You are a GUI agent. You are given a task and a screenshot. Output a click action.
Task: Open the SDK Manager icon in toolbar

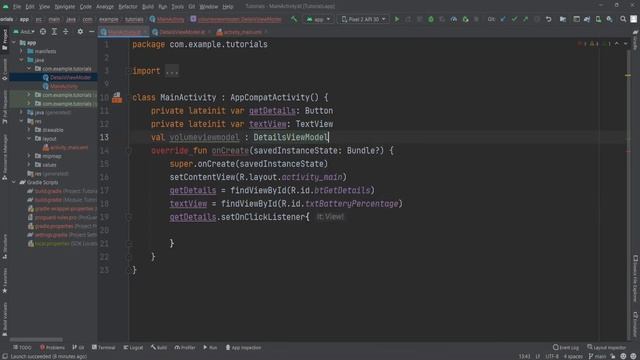(x=609, y=19)
